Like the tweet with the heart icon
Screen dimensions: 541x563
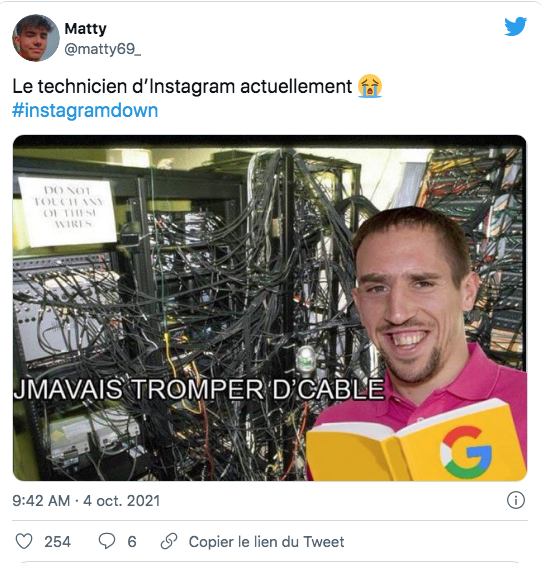coord(24,541)
